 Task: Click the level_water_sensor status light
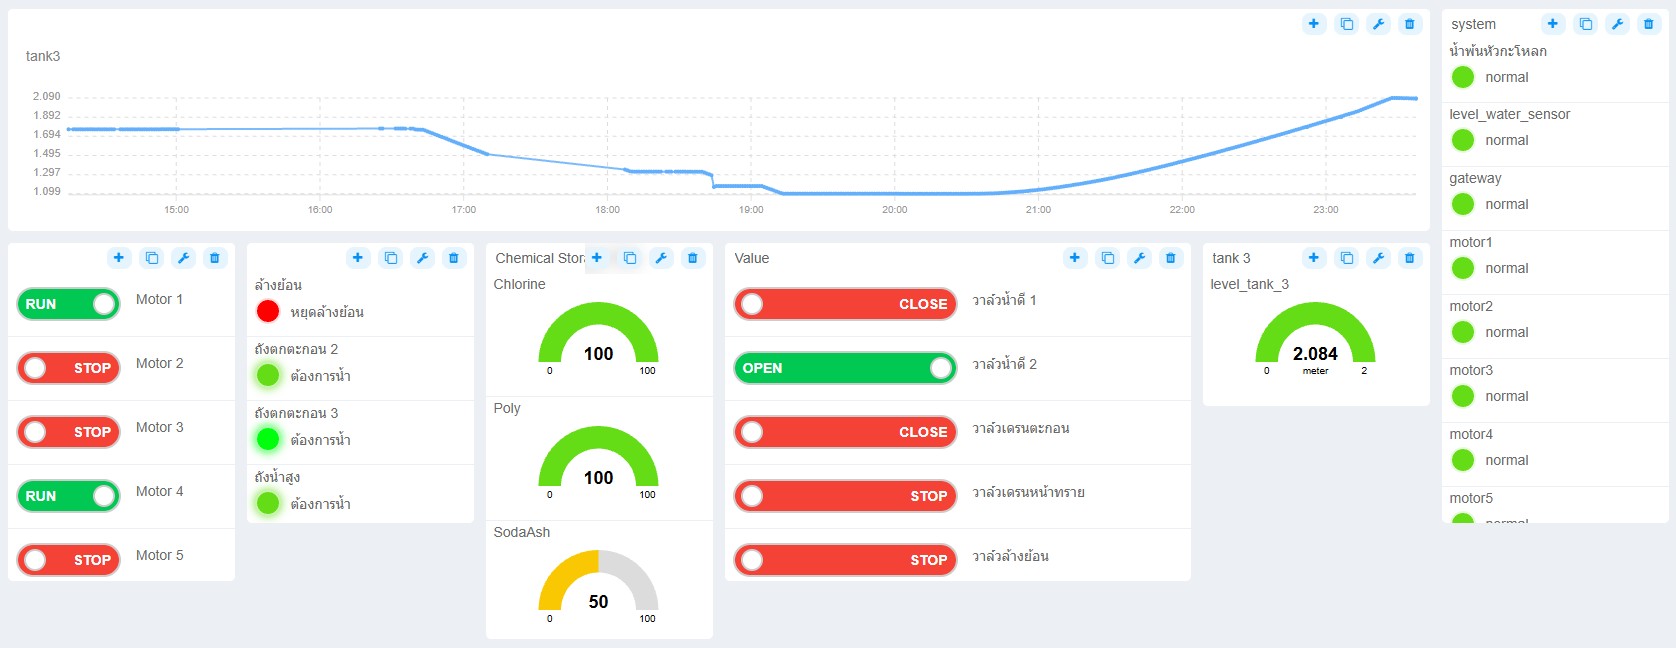[x=1463, y=140]
